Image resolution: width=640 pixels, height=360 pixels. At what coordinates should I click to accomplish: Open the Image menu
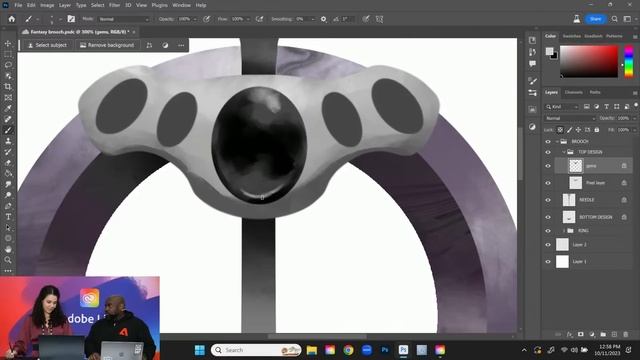click(x=47, y=5)
